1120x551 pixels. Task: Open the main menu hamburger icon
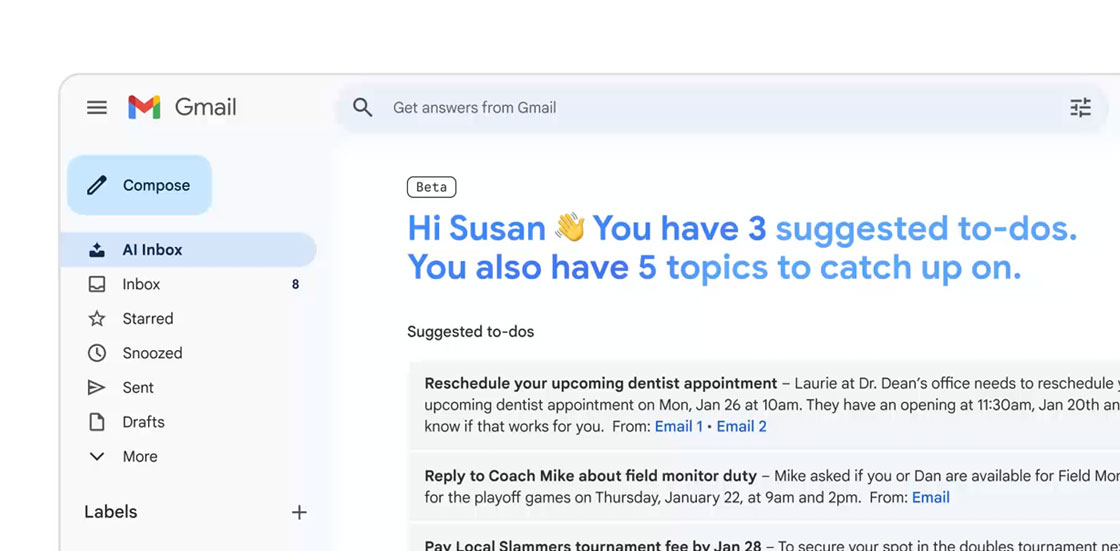(97, 107)
